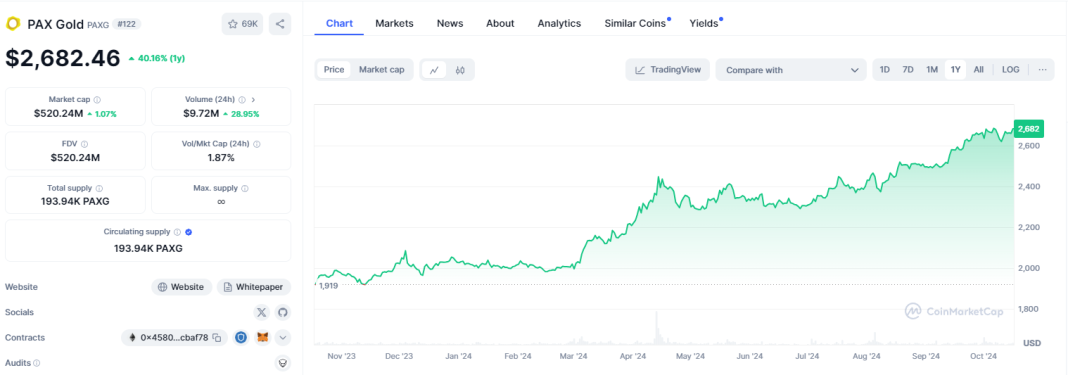
Task: Open the audits badge icon
Action: pos(283,363)
